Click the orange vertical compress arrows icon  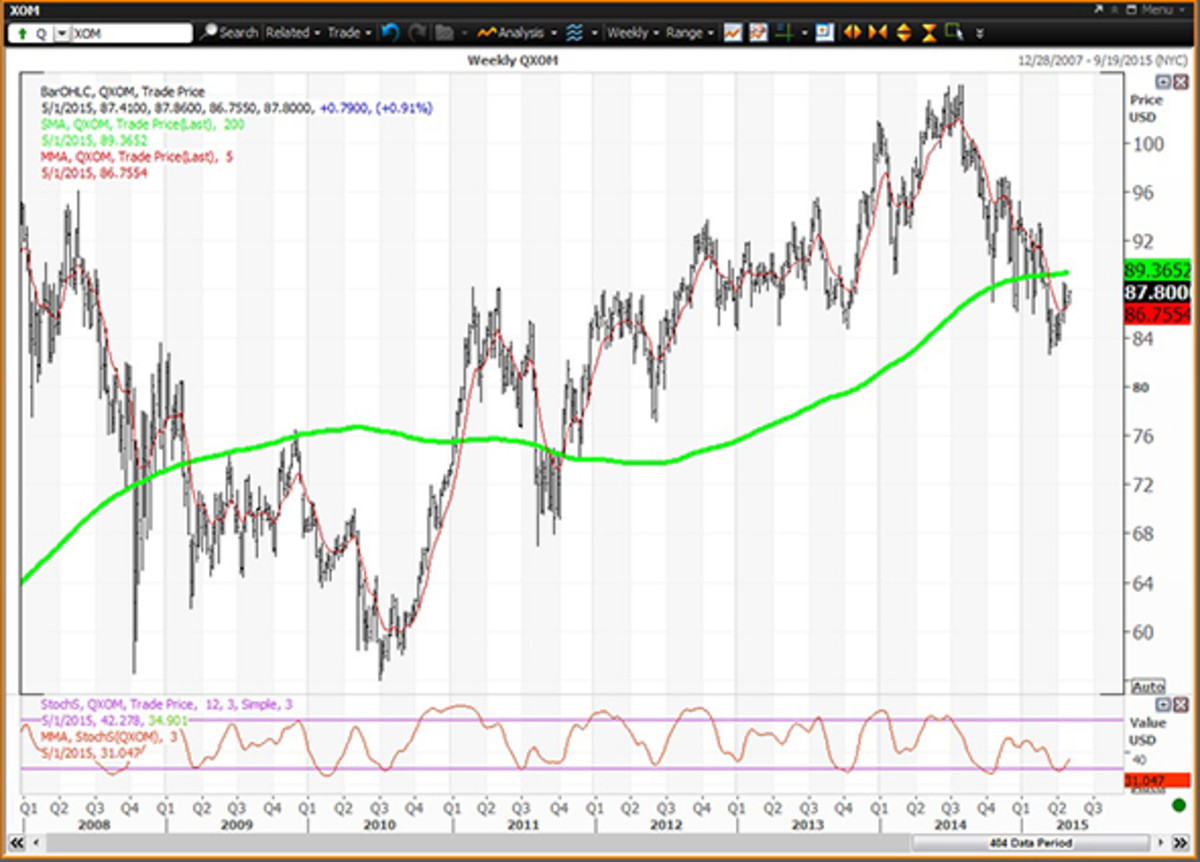929,33
